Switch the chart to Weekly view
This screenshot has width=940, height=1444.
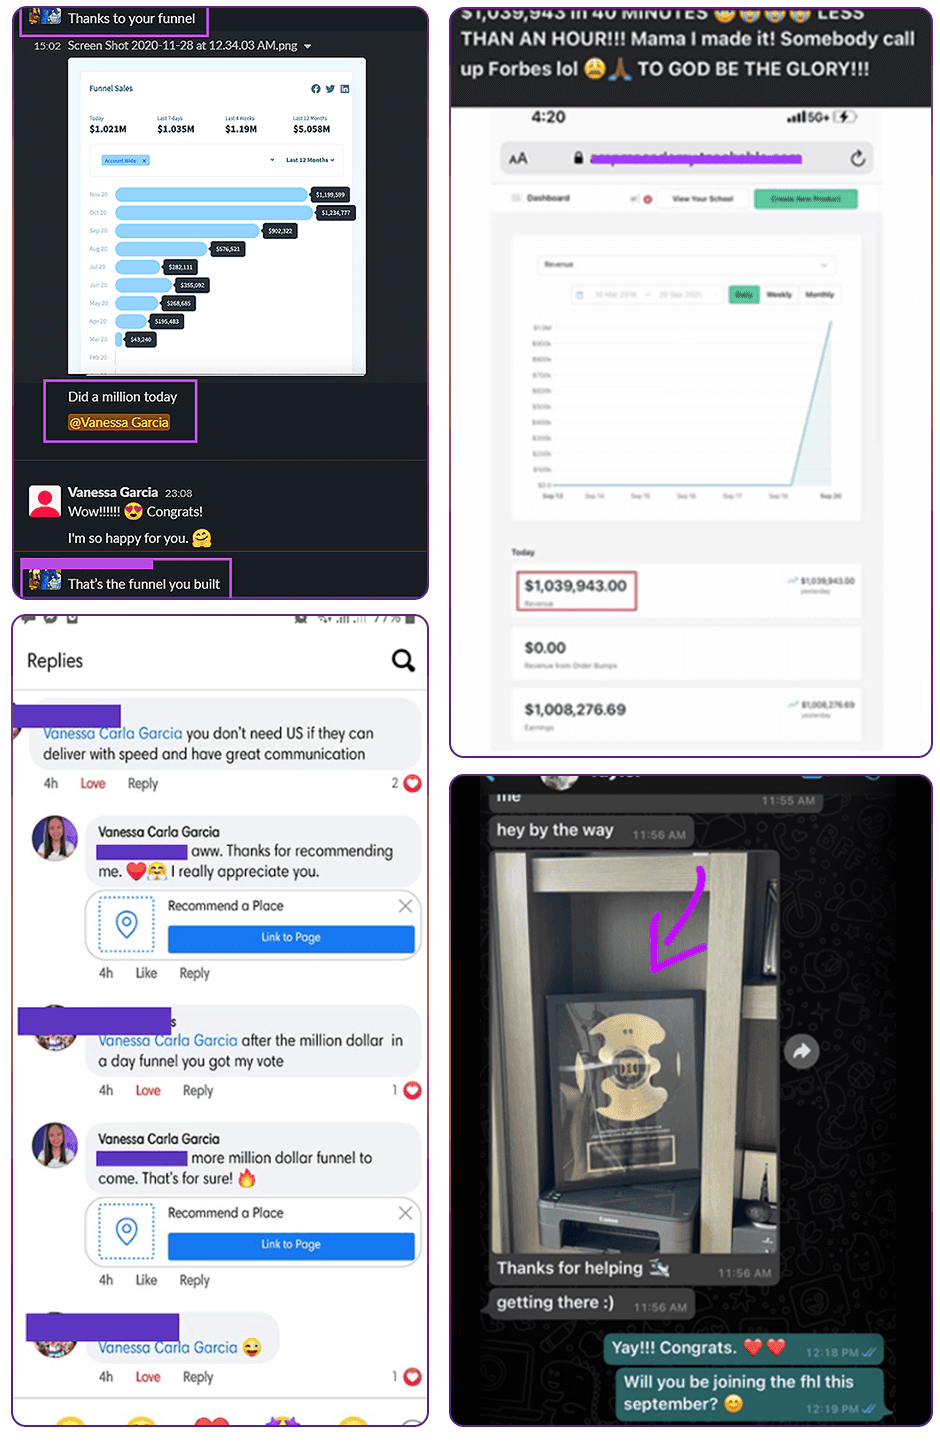(x=779, y=294)
